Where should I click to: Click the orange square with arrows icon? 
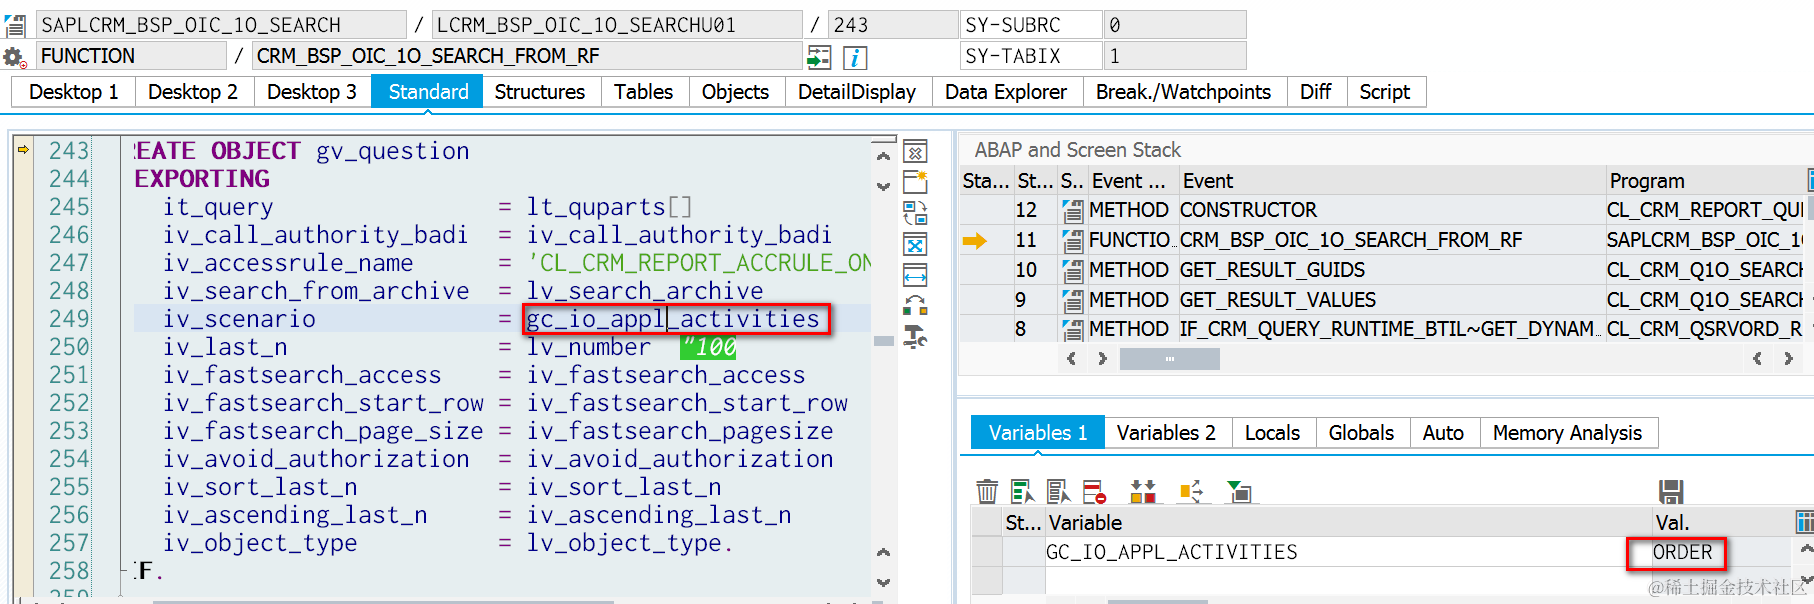pyautogui.click(x=1191, y=491)
